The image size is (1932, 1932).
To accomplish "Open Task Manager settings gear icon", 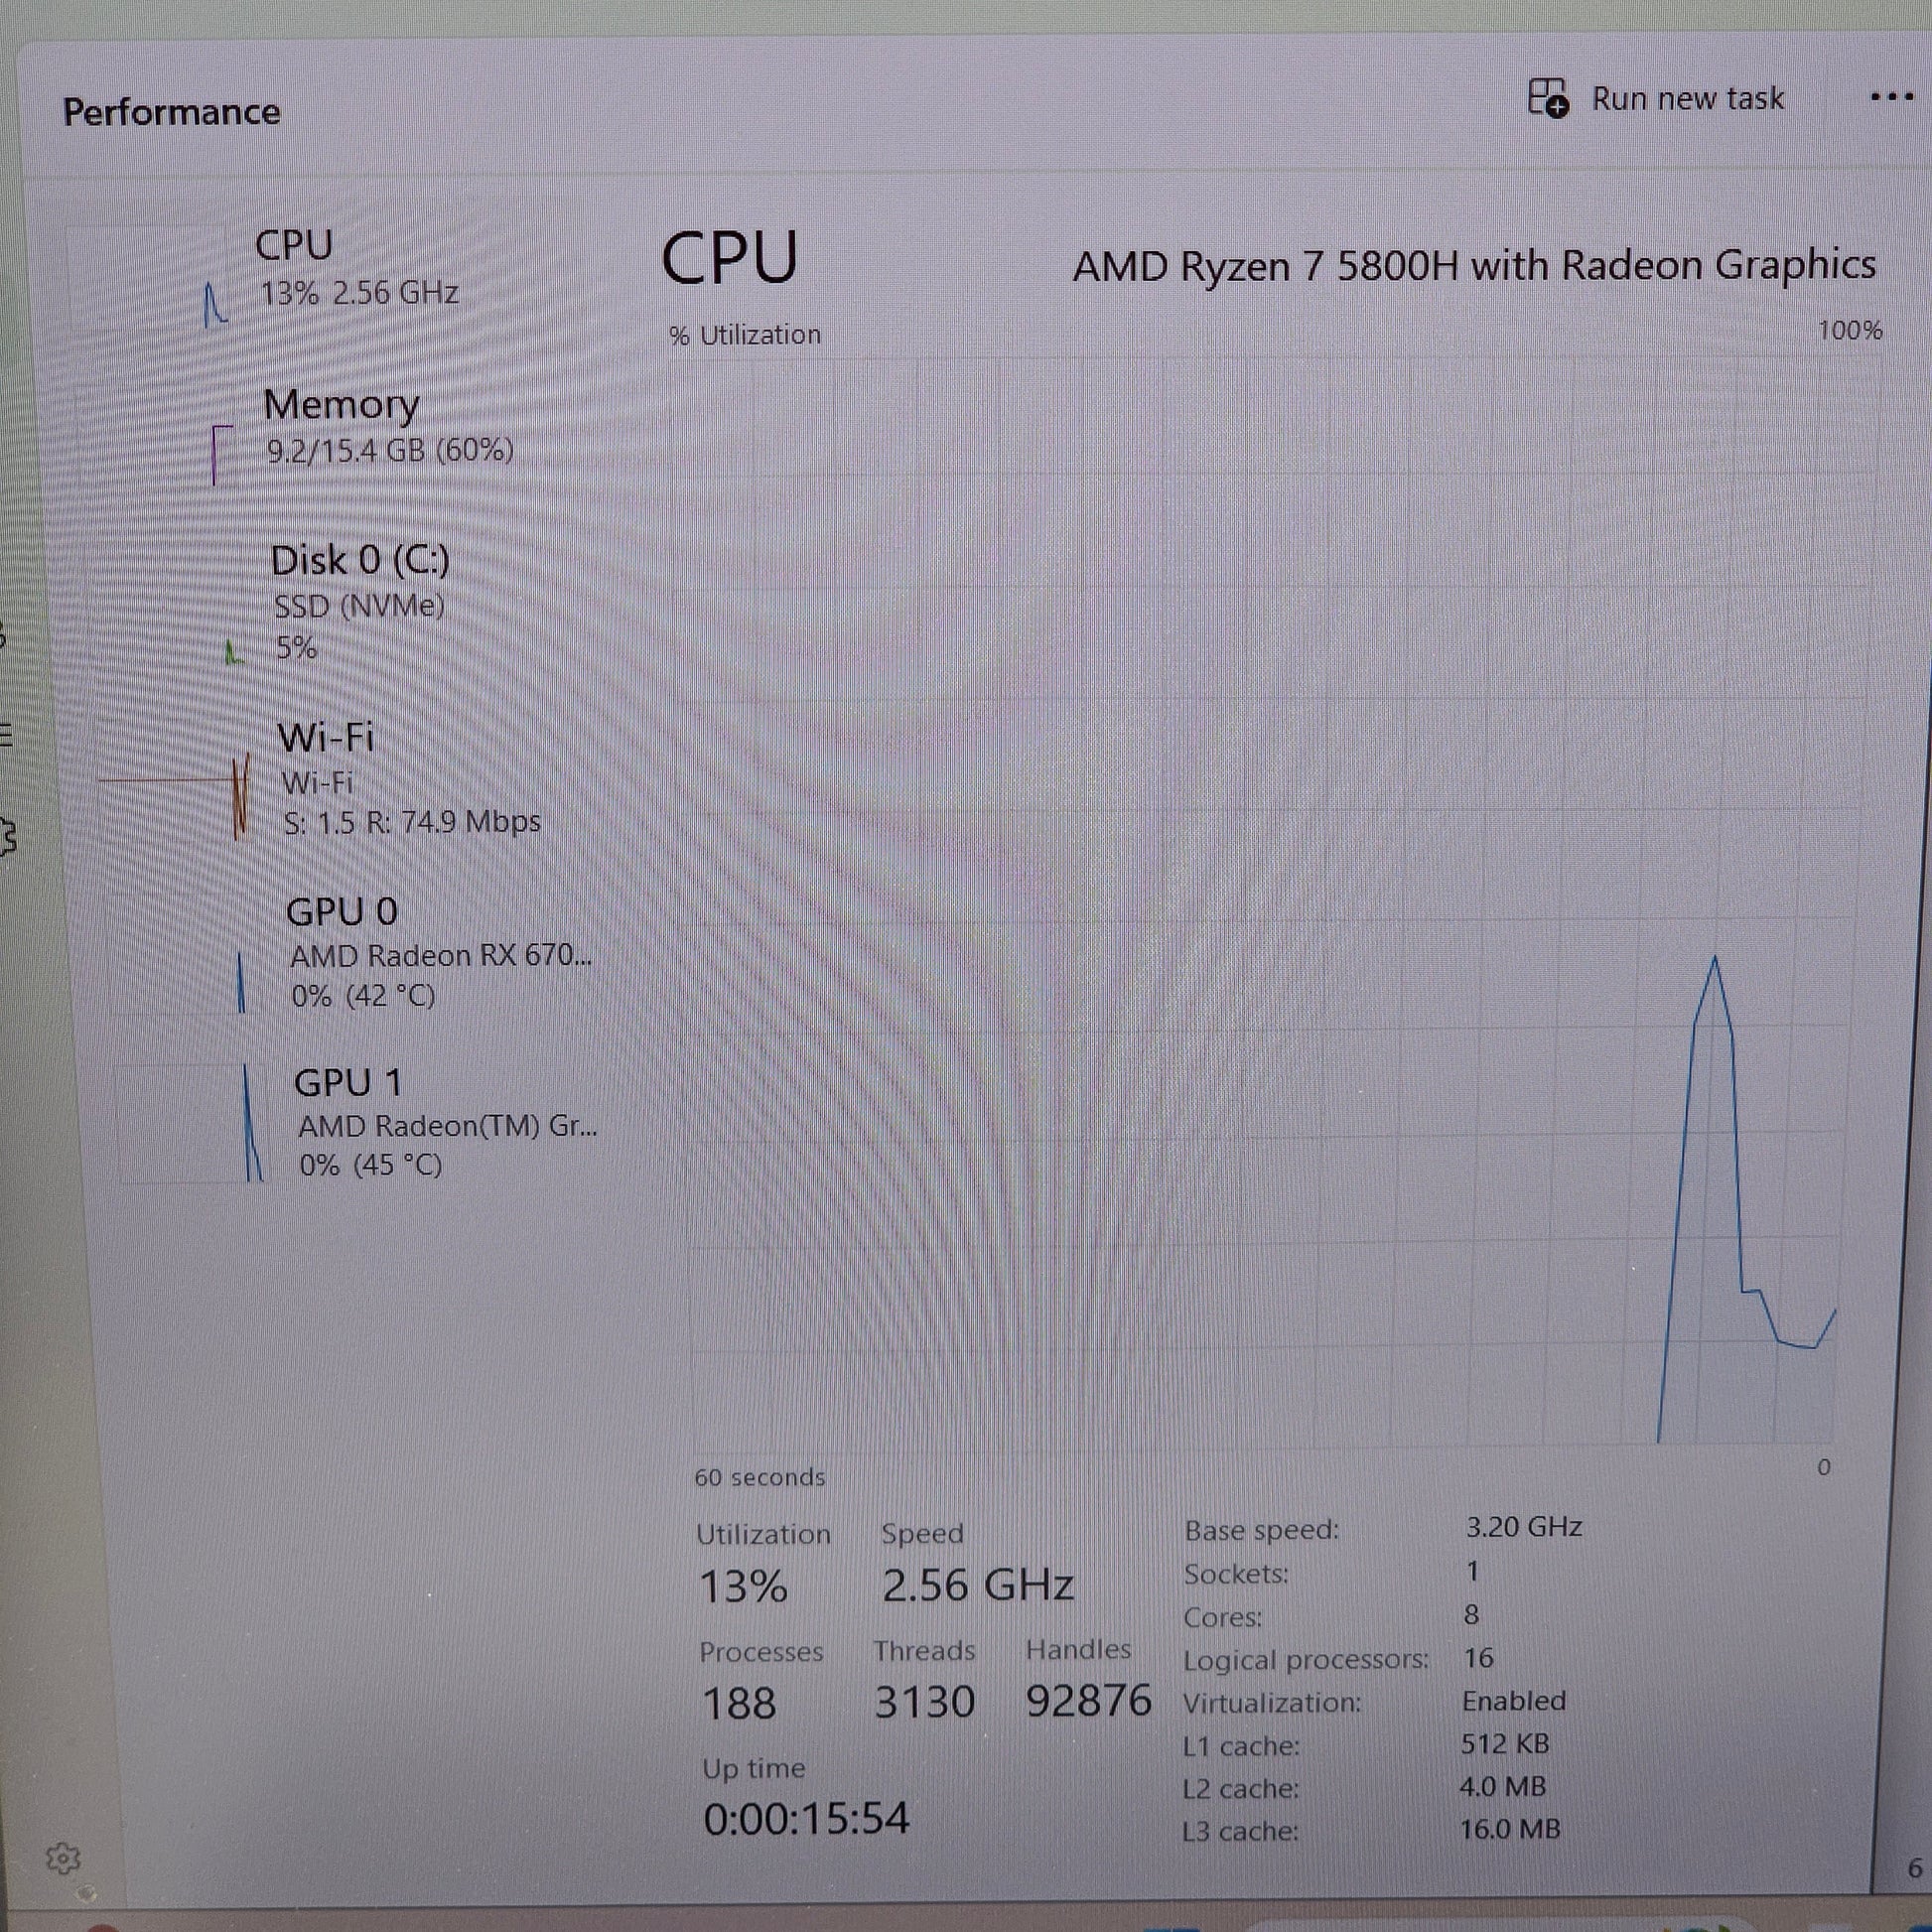I will 63,1858.
